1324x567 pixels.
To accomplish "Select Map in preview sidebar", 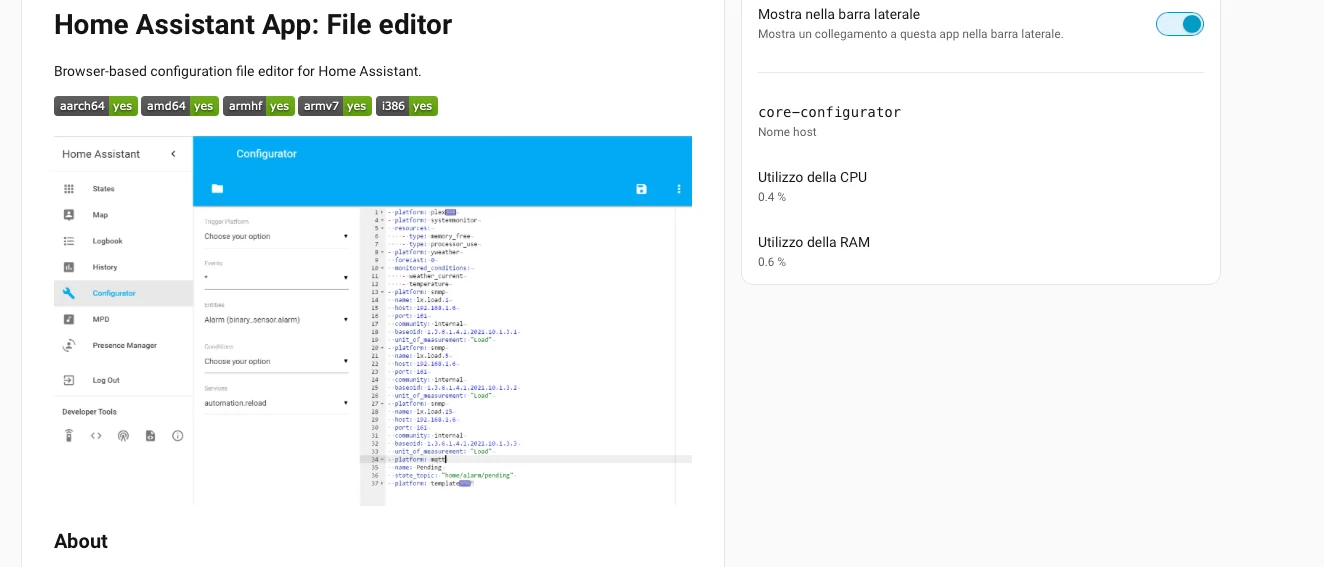I will click(x=100, y=215).
